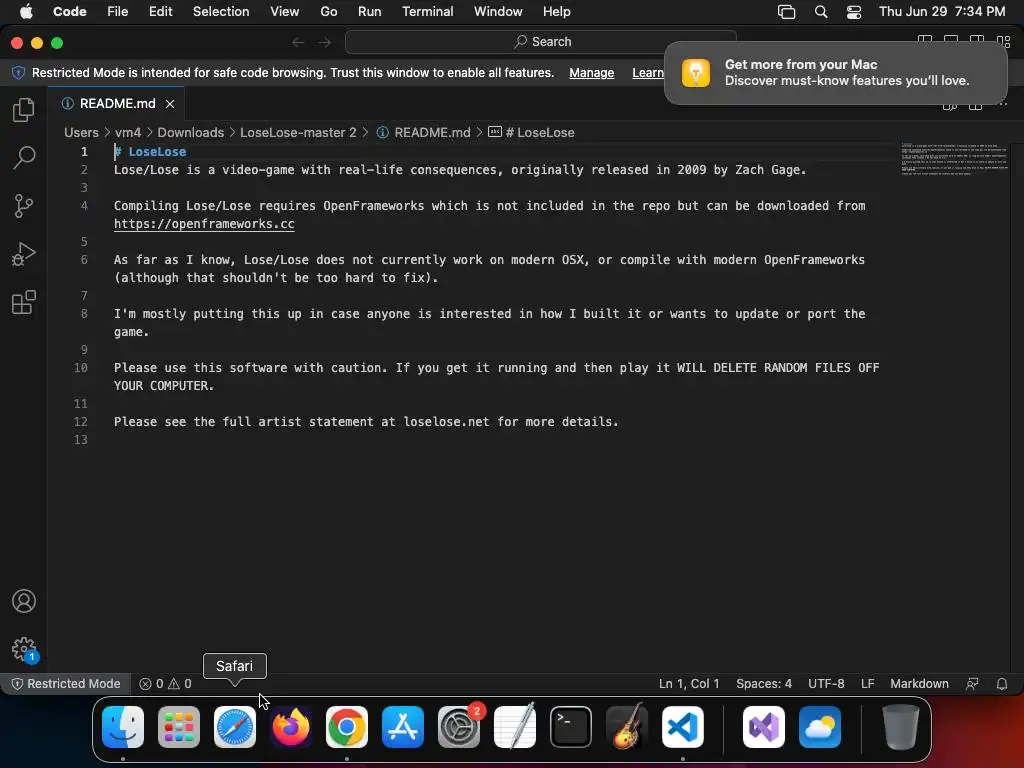Open notifications bell in status bar
1024x768 pixels.
(1002, 684)
